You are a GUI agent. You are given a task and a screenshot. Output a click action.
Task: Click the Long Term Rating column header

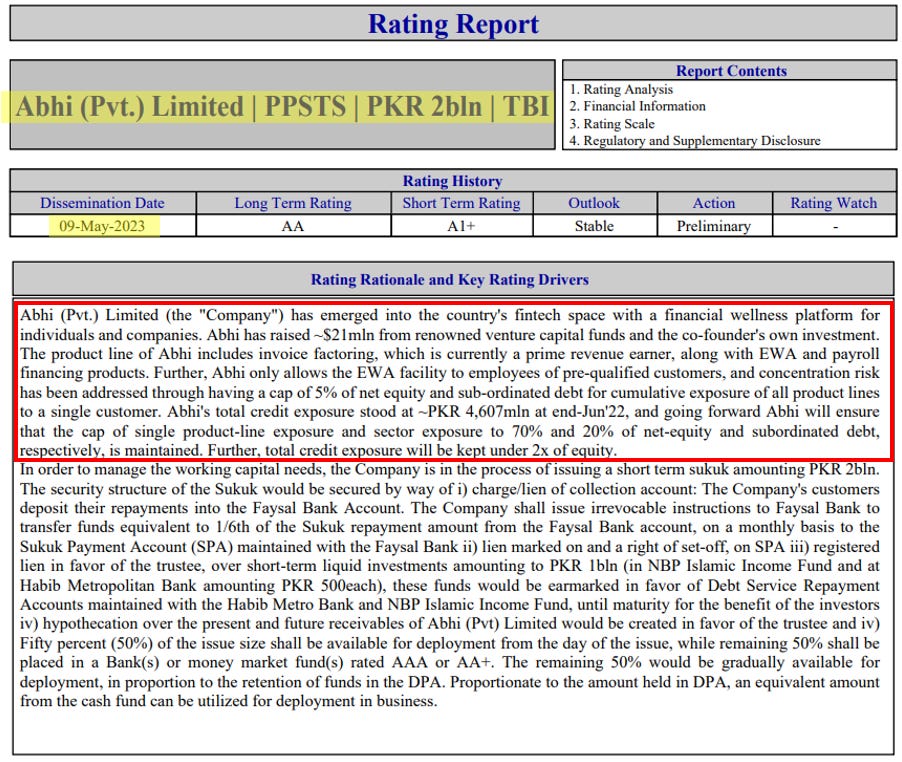pyautogui.click(x=293, y=203)
